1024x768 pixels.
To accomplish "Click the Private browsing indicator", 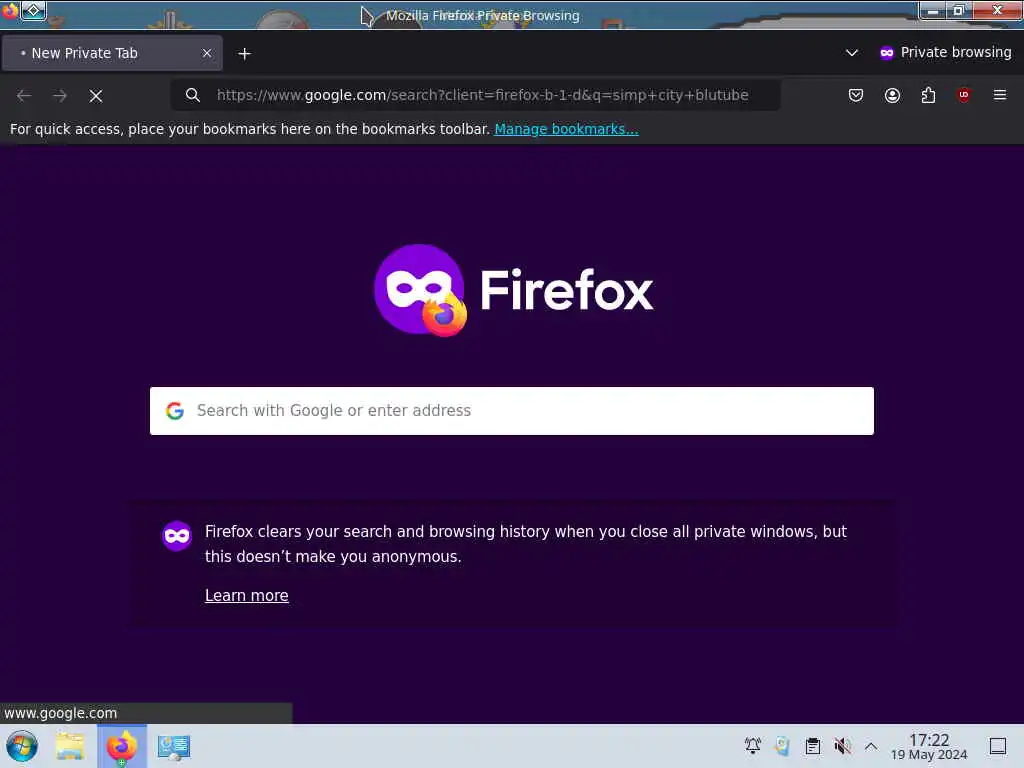I will (x=945, y=52).
